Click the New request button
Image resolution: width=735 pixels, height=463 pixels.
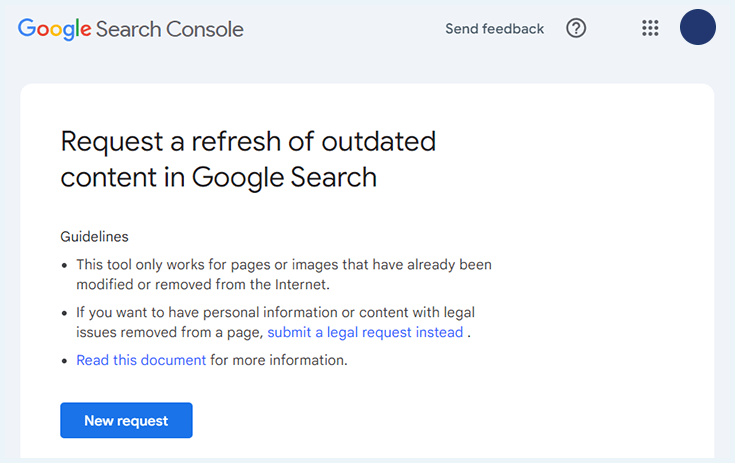126,420
